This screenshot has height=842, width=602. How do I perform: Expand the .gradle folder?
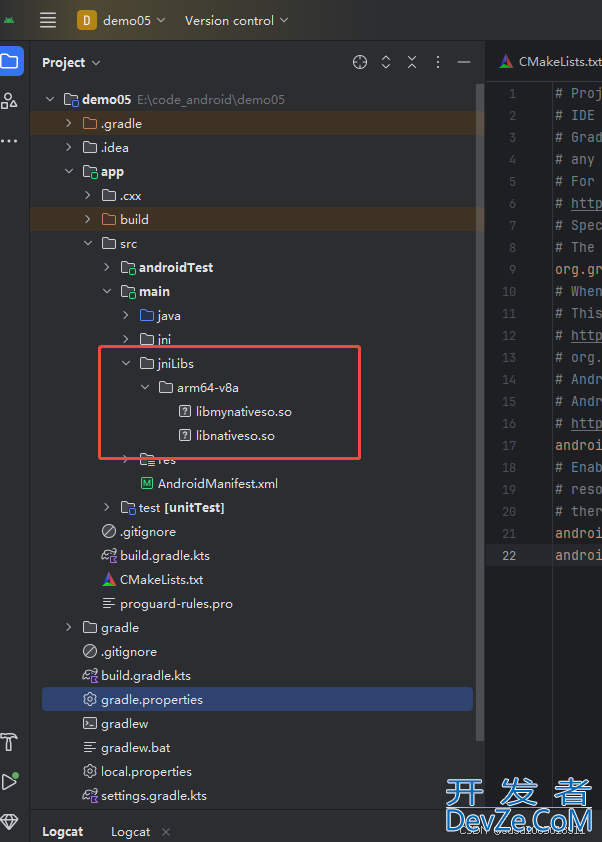pos(69,124)
